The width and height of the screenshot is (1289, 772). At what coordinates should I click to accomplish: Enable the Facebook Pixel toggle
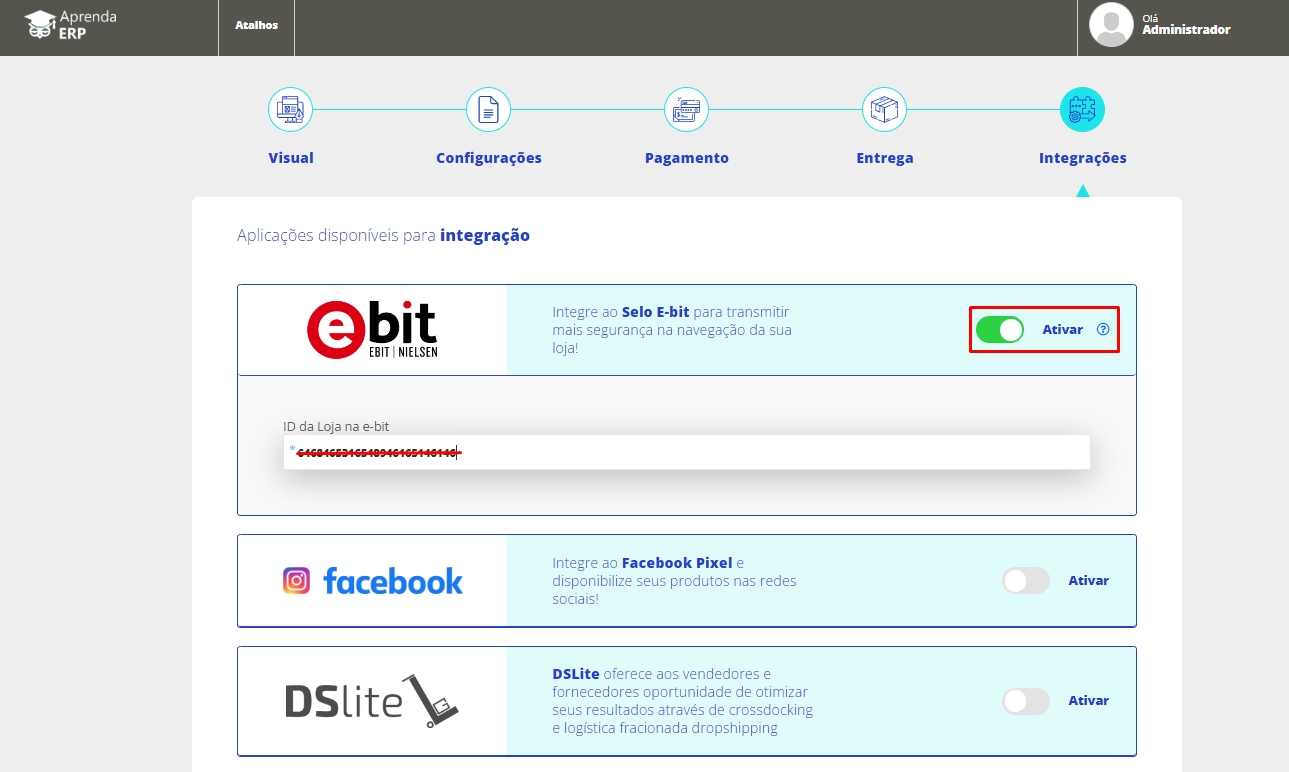point(1025,581)
